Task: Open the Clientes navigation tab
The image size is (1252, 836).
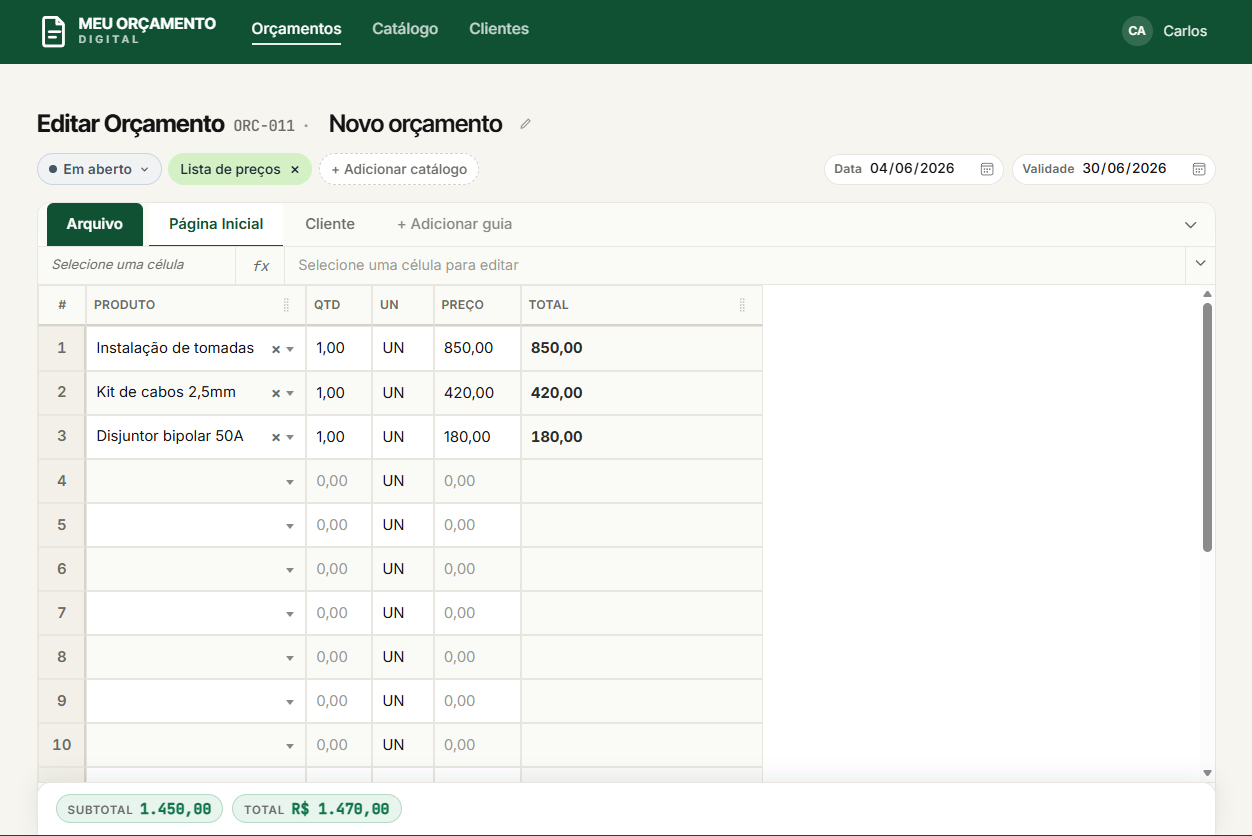Action: [x=499, y=29]
